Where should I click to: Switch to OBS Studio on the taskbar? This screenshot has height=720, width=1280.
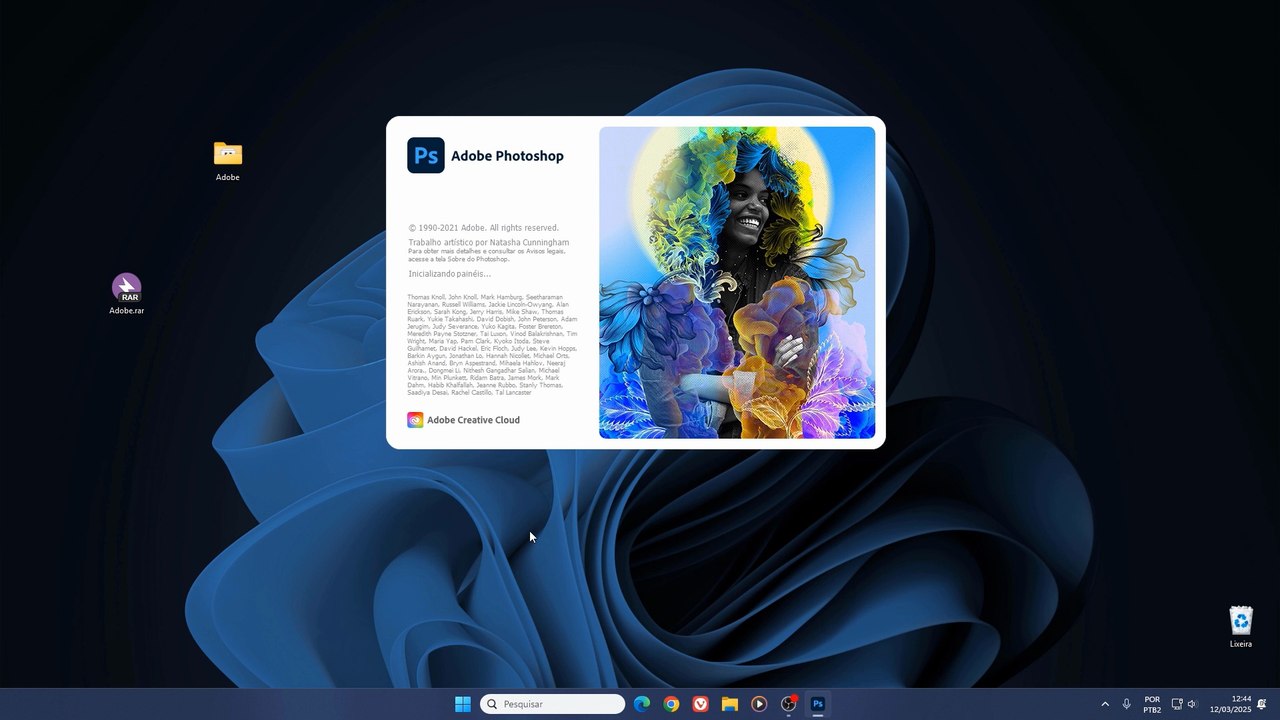point(789,704)
